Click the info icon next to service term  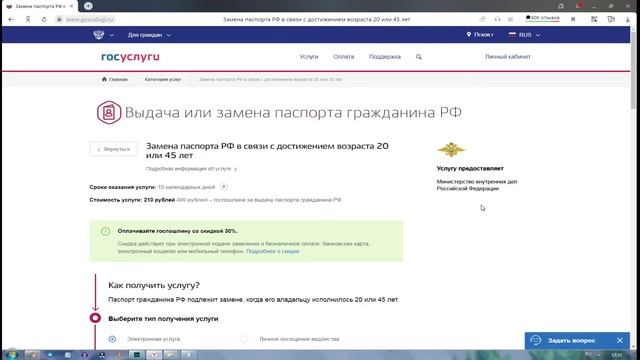click(224, 187)
